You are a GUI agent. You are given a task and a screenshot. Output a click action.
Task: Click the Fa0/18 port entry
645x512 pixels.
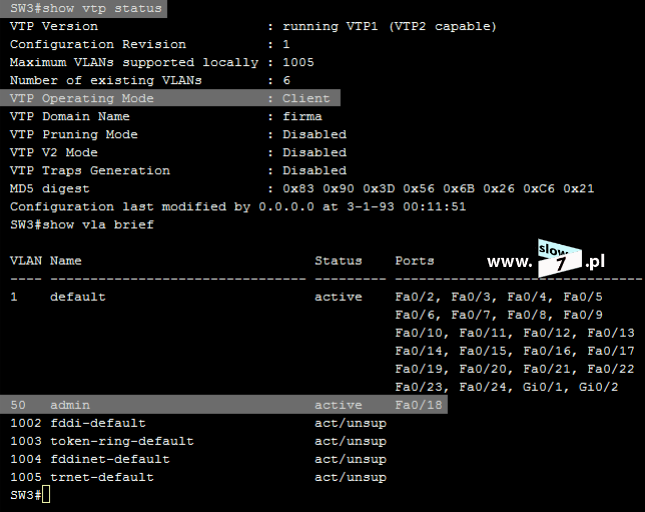pyautogui.click(x=418, y=405)
